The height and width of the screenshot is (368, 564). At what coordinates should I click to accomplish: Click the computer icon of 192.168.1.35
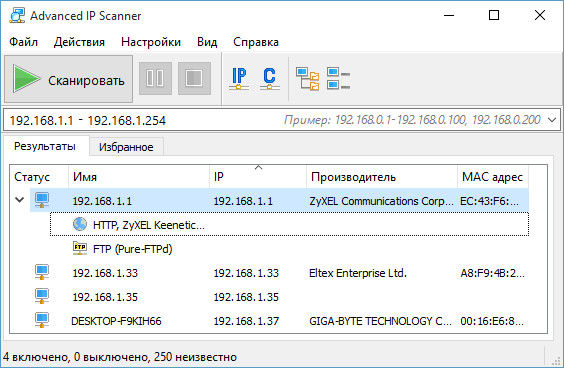point(42,296)
